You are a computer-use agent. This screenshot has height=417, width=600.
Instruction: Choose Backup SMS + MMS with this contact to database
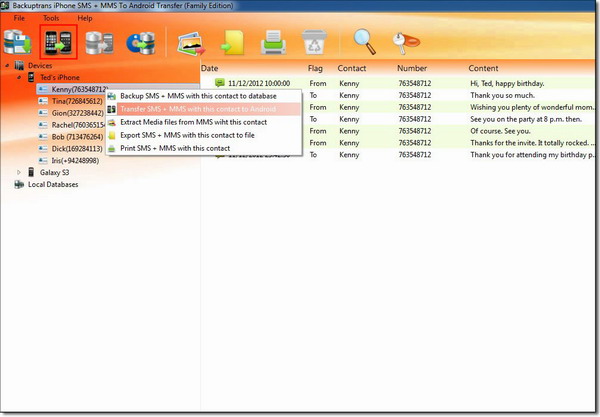point(204,96)
